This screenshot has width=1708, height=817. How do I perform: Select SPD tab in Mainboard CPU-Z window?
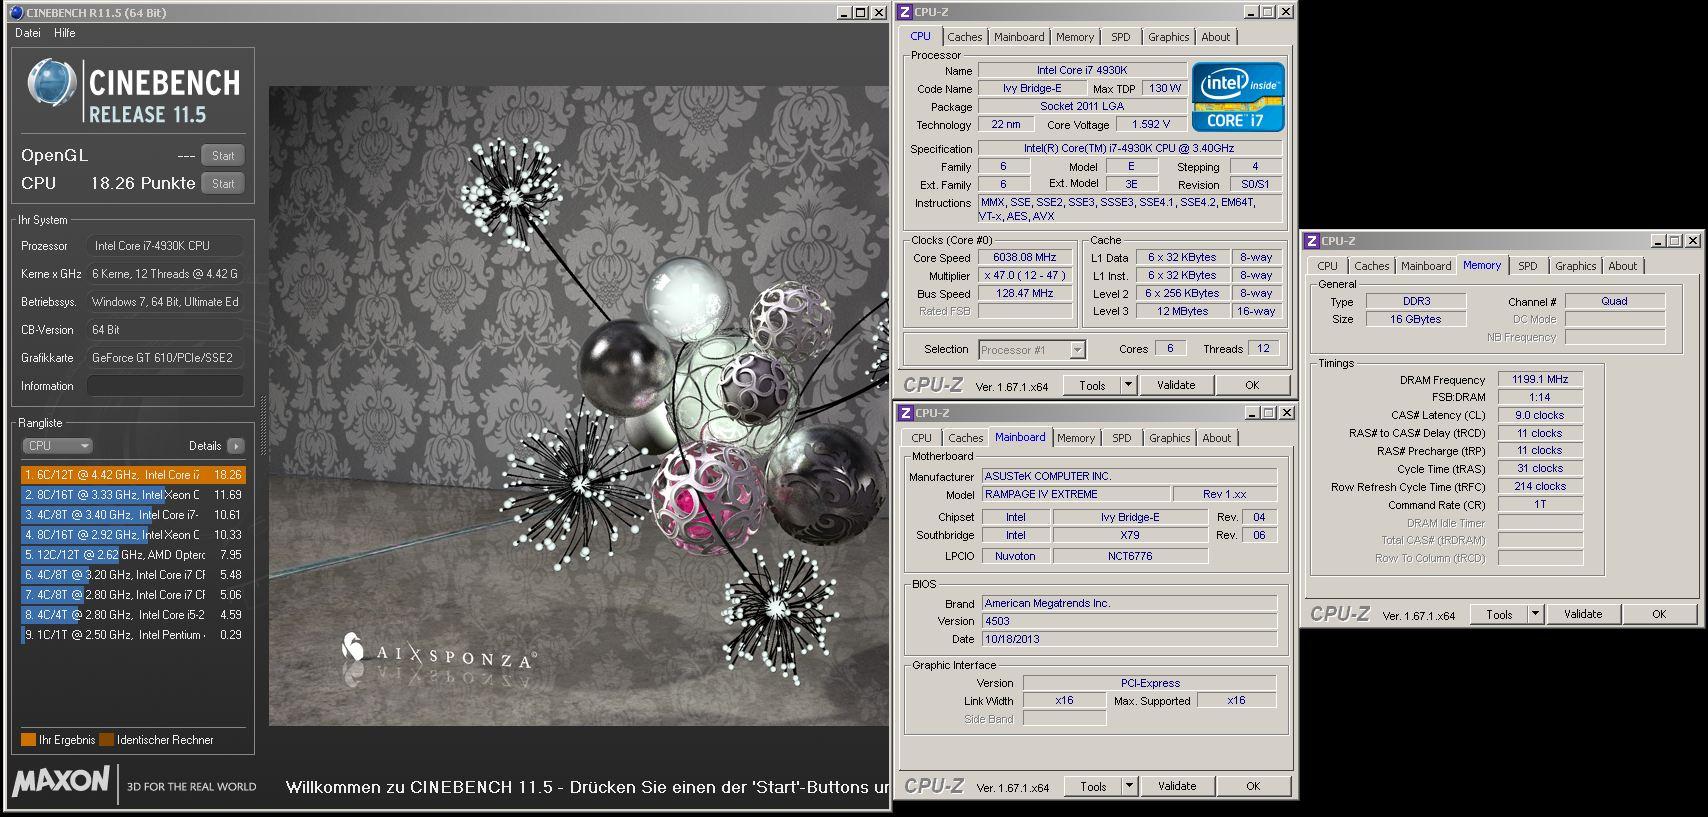1122,438
